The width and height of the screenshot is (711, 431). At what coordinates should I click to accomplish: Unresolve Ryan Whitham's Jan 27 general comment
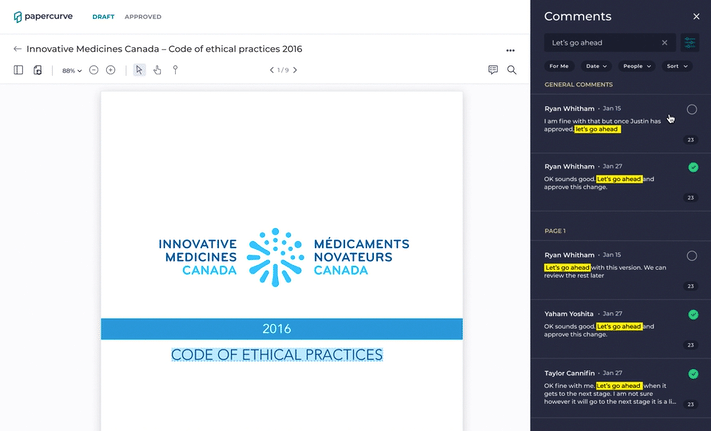[x=693, y=167]
